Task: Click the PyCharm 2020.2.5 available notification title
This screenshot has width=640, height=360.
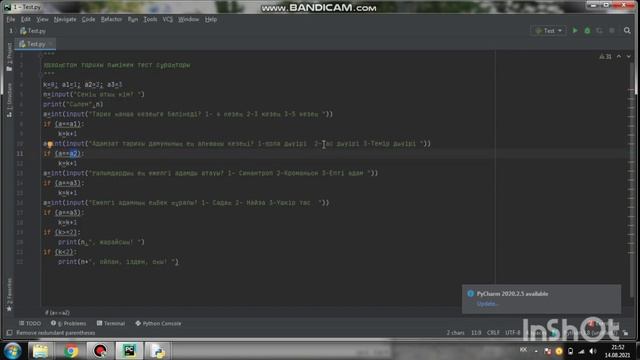Action: pos(512,293)
